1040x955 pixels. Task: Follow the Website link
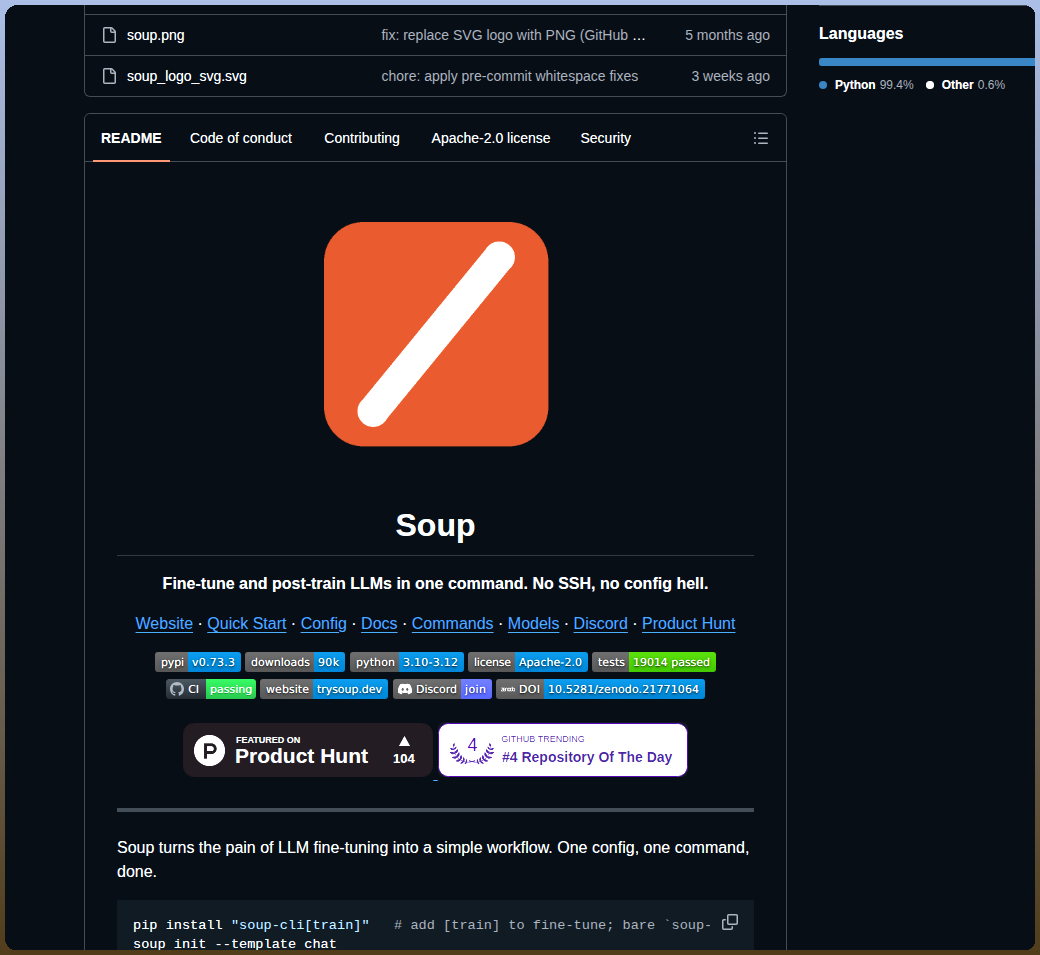(164, 623)
